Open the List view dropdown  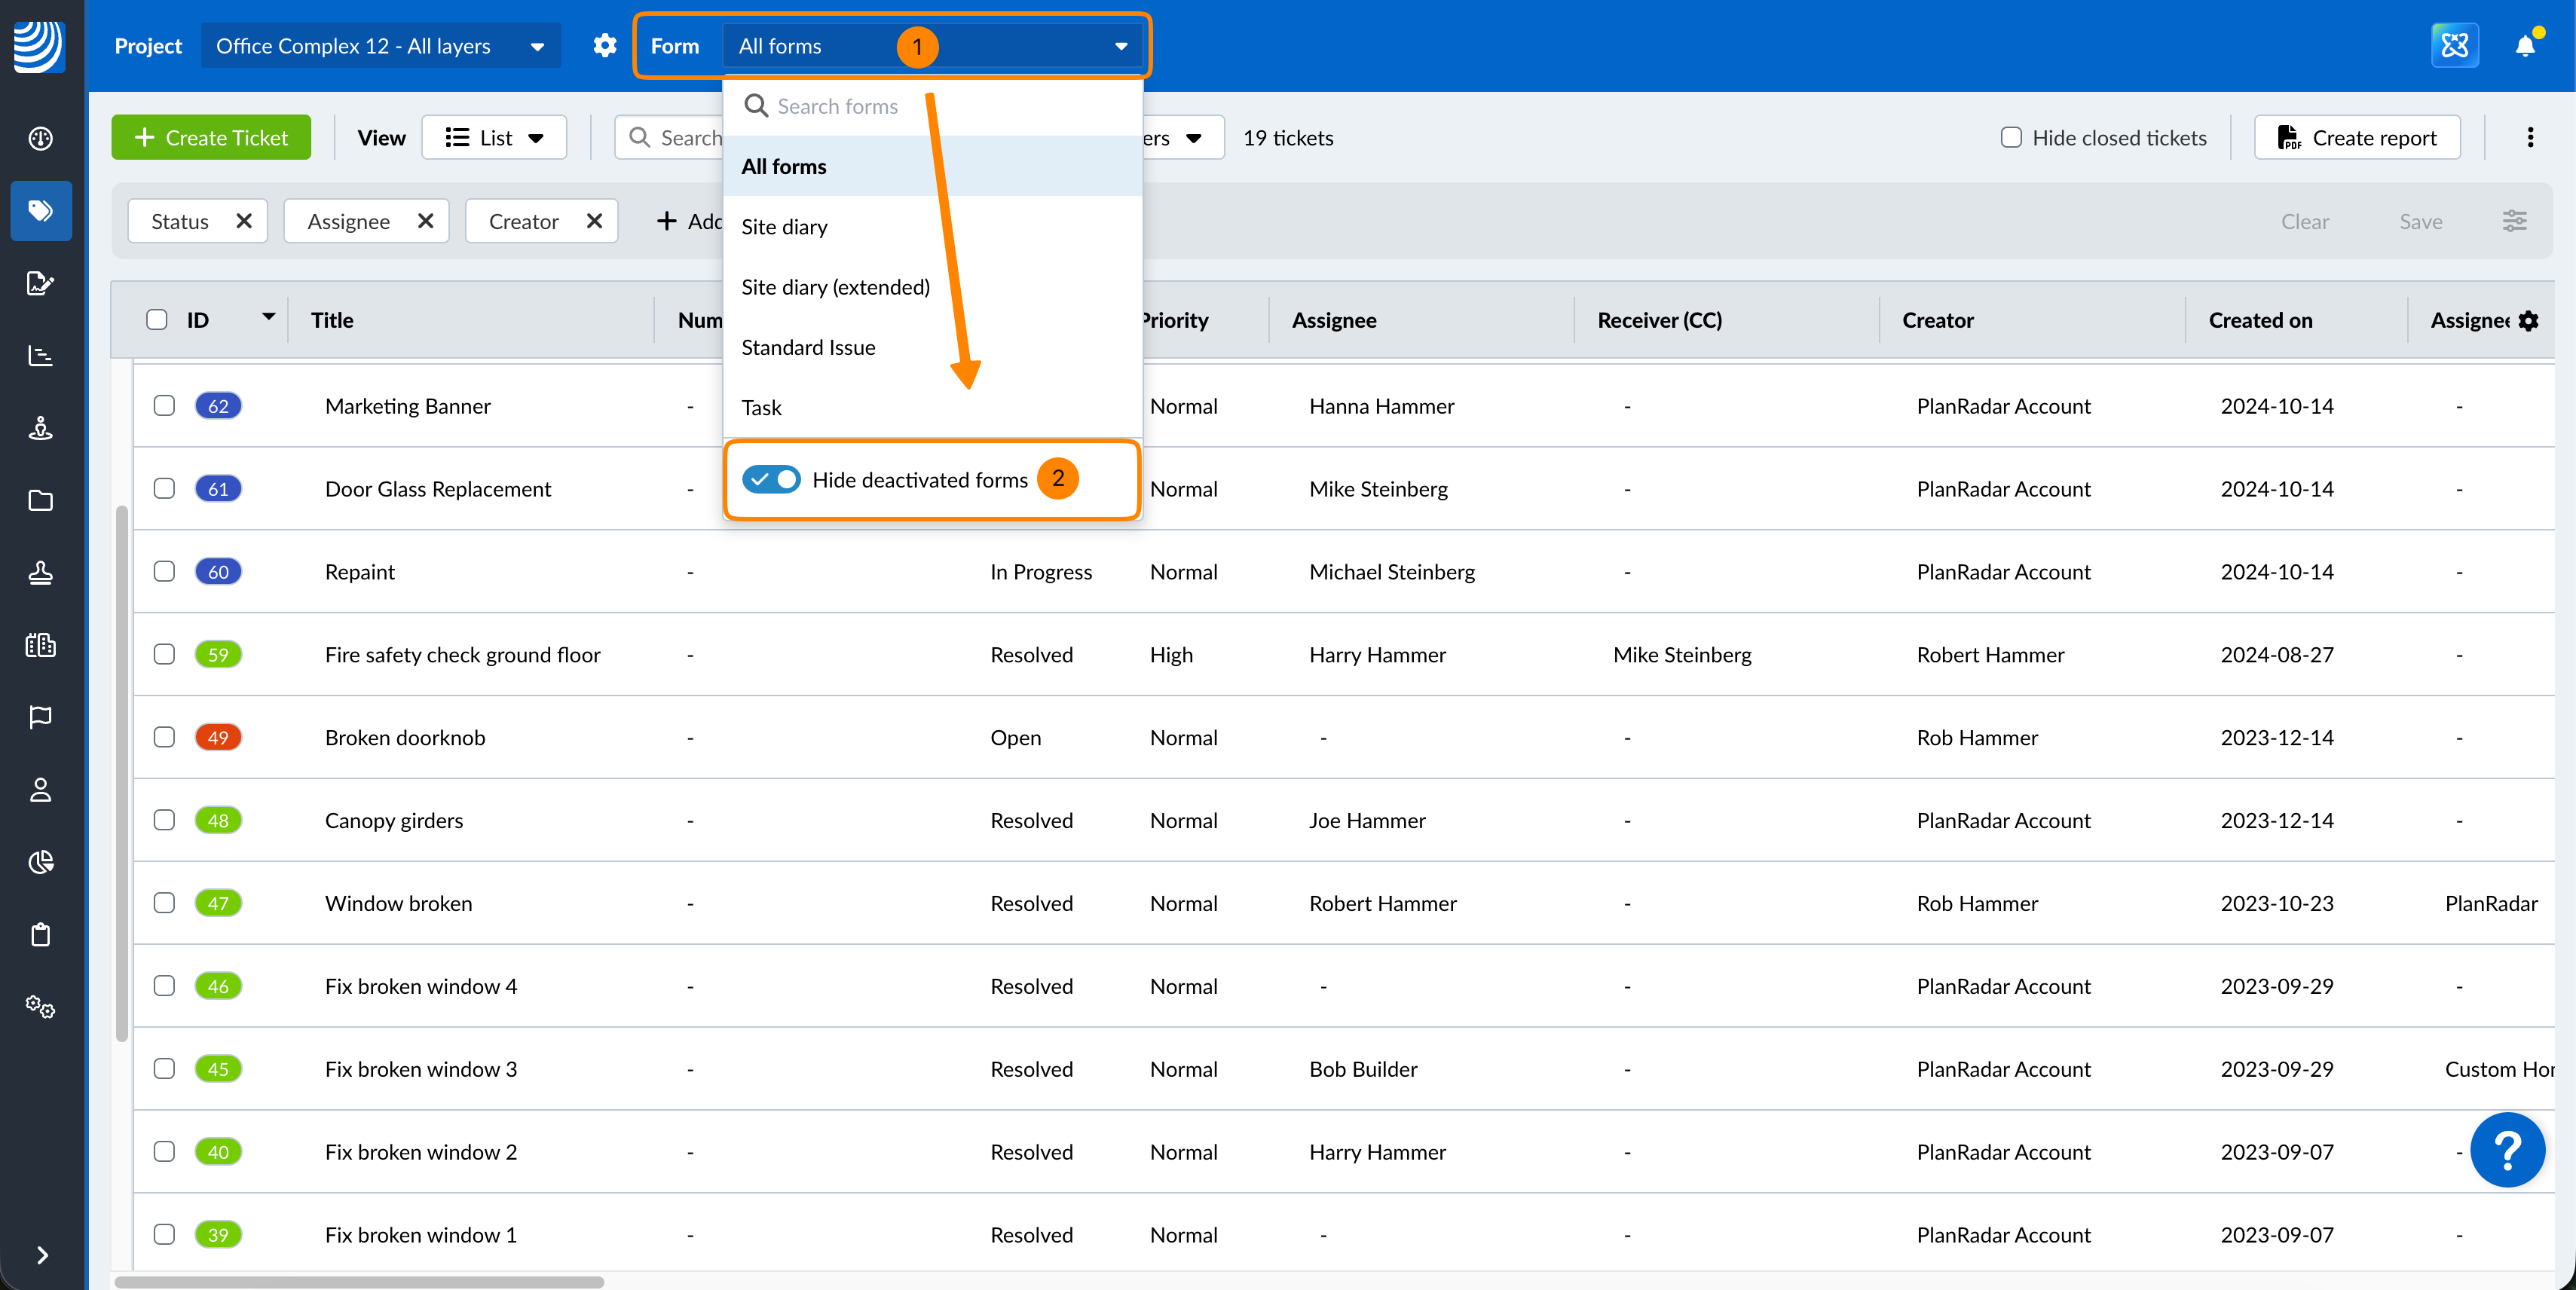click(x=494, y=138)
